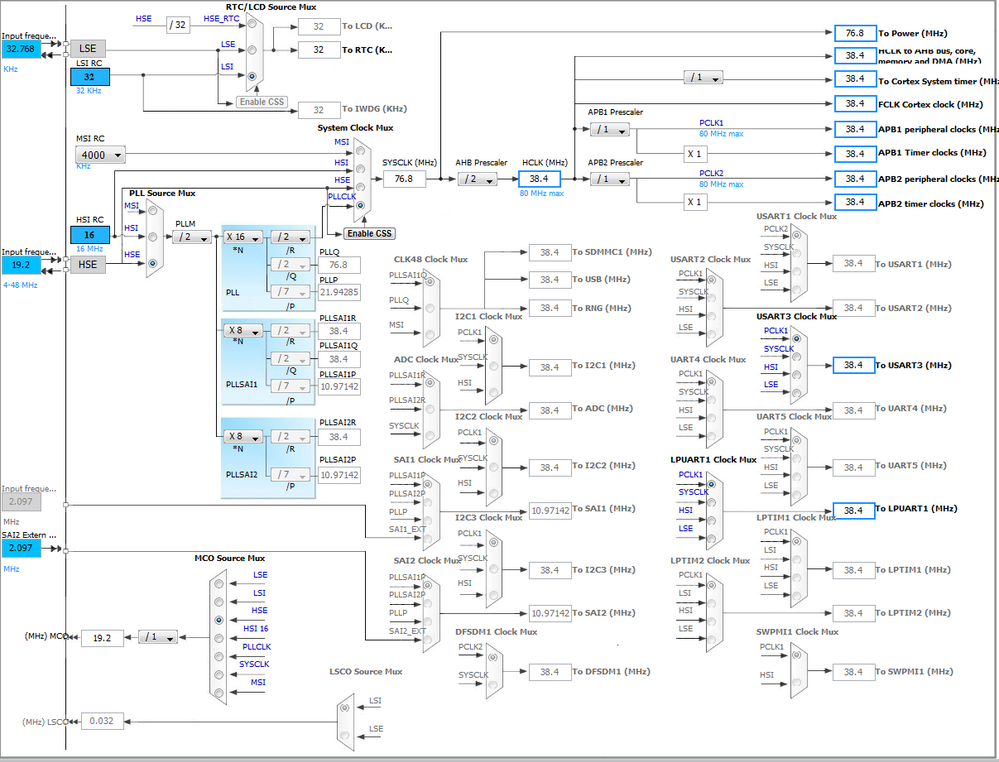Select HSE radio in System Clock Mux
The image size is (999, 762).
(x=361, y=187)
